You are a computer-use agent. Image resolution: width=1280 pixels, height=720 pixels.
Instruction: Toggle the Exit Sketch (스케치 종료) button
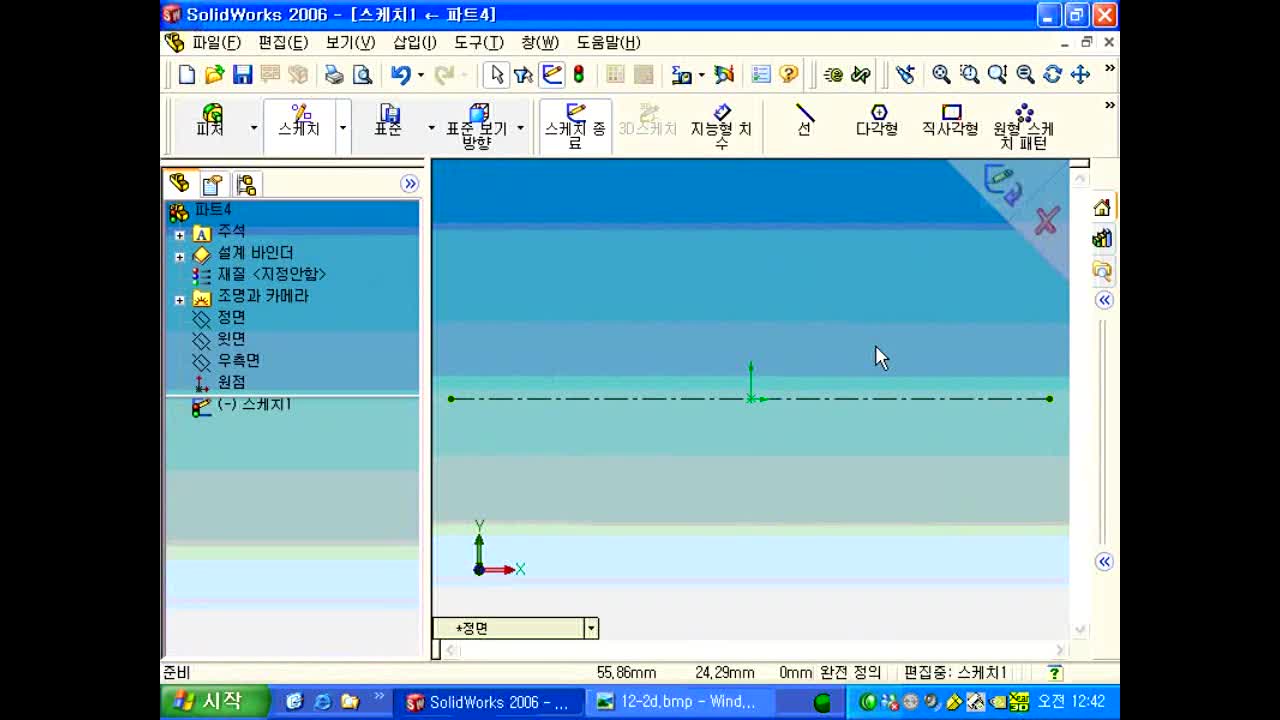pos(575,127)
